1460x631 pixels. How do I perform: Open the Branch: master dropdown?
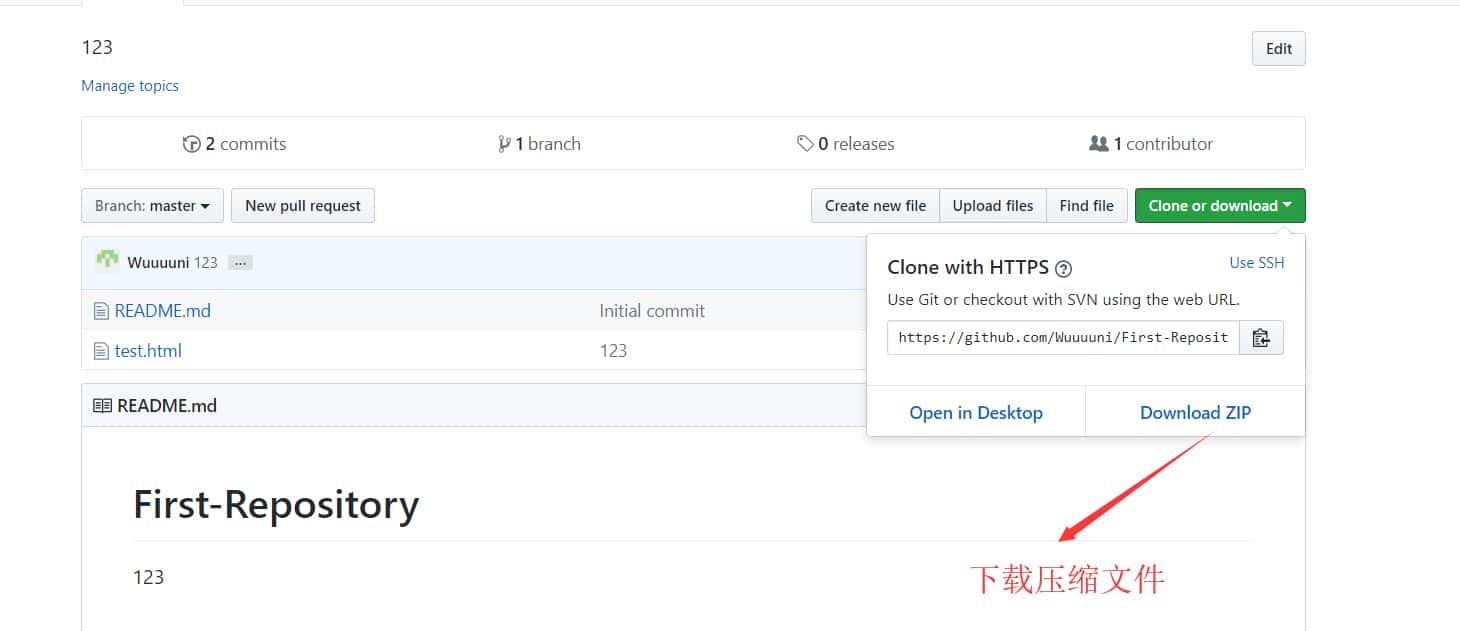tap(152, 206)
